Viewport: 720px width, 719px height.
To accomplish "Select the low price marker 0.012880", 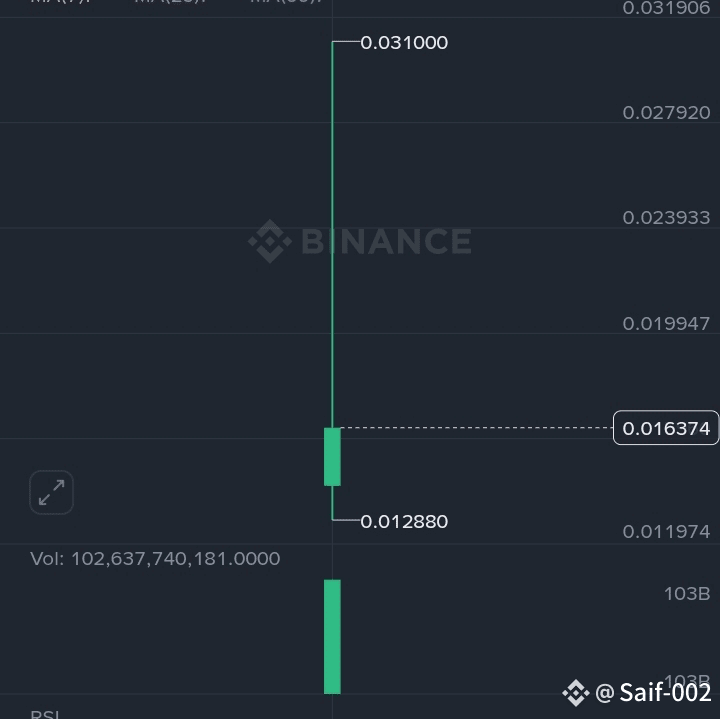I will (404, 522).
